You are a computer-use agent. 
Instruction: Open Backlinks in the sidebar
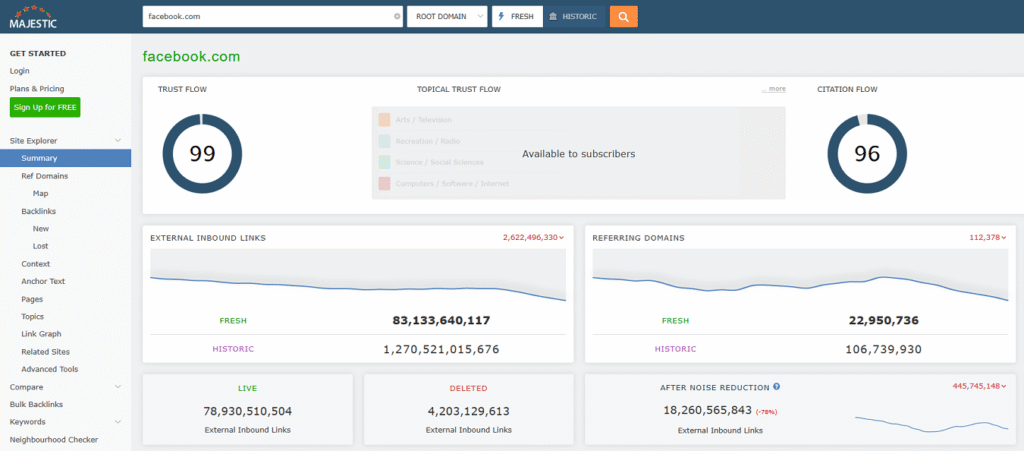point(39,211)
